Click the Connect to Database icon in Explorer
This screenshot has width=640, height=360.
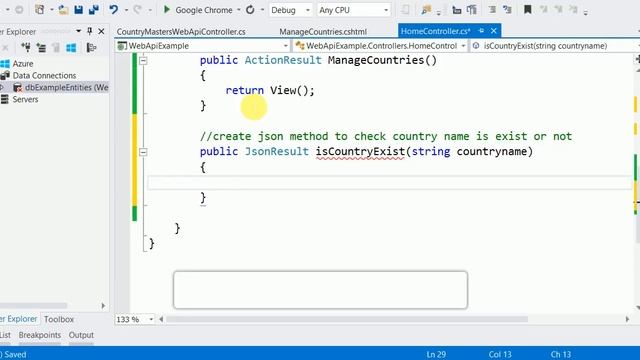tap(25, 48)
